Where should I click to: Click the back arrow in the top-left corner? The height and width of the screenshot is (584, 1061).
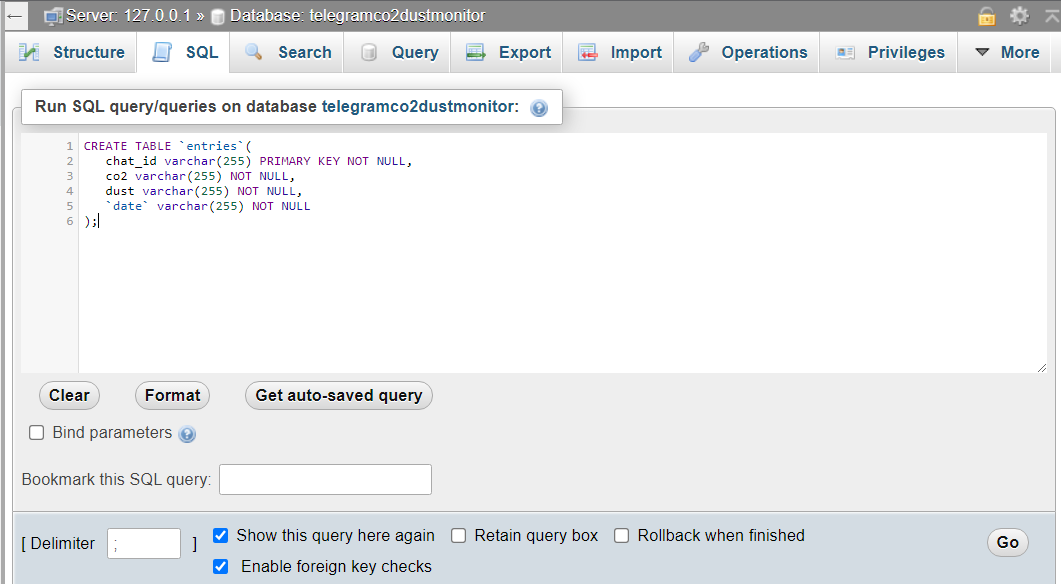coord(14,16)
